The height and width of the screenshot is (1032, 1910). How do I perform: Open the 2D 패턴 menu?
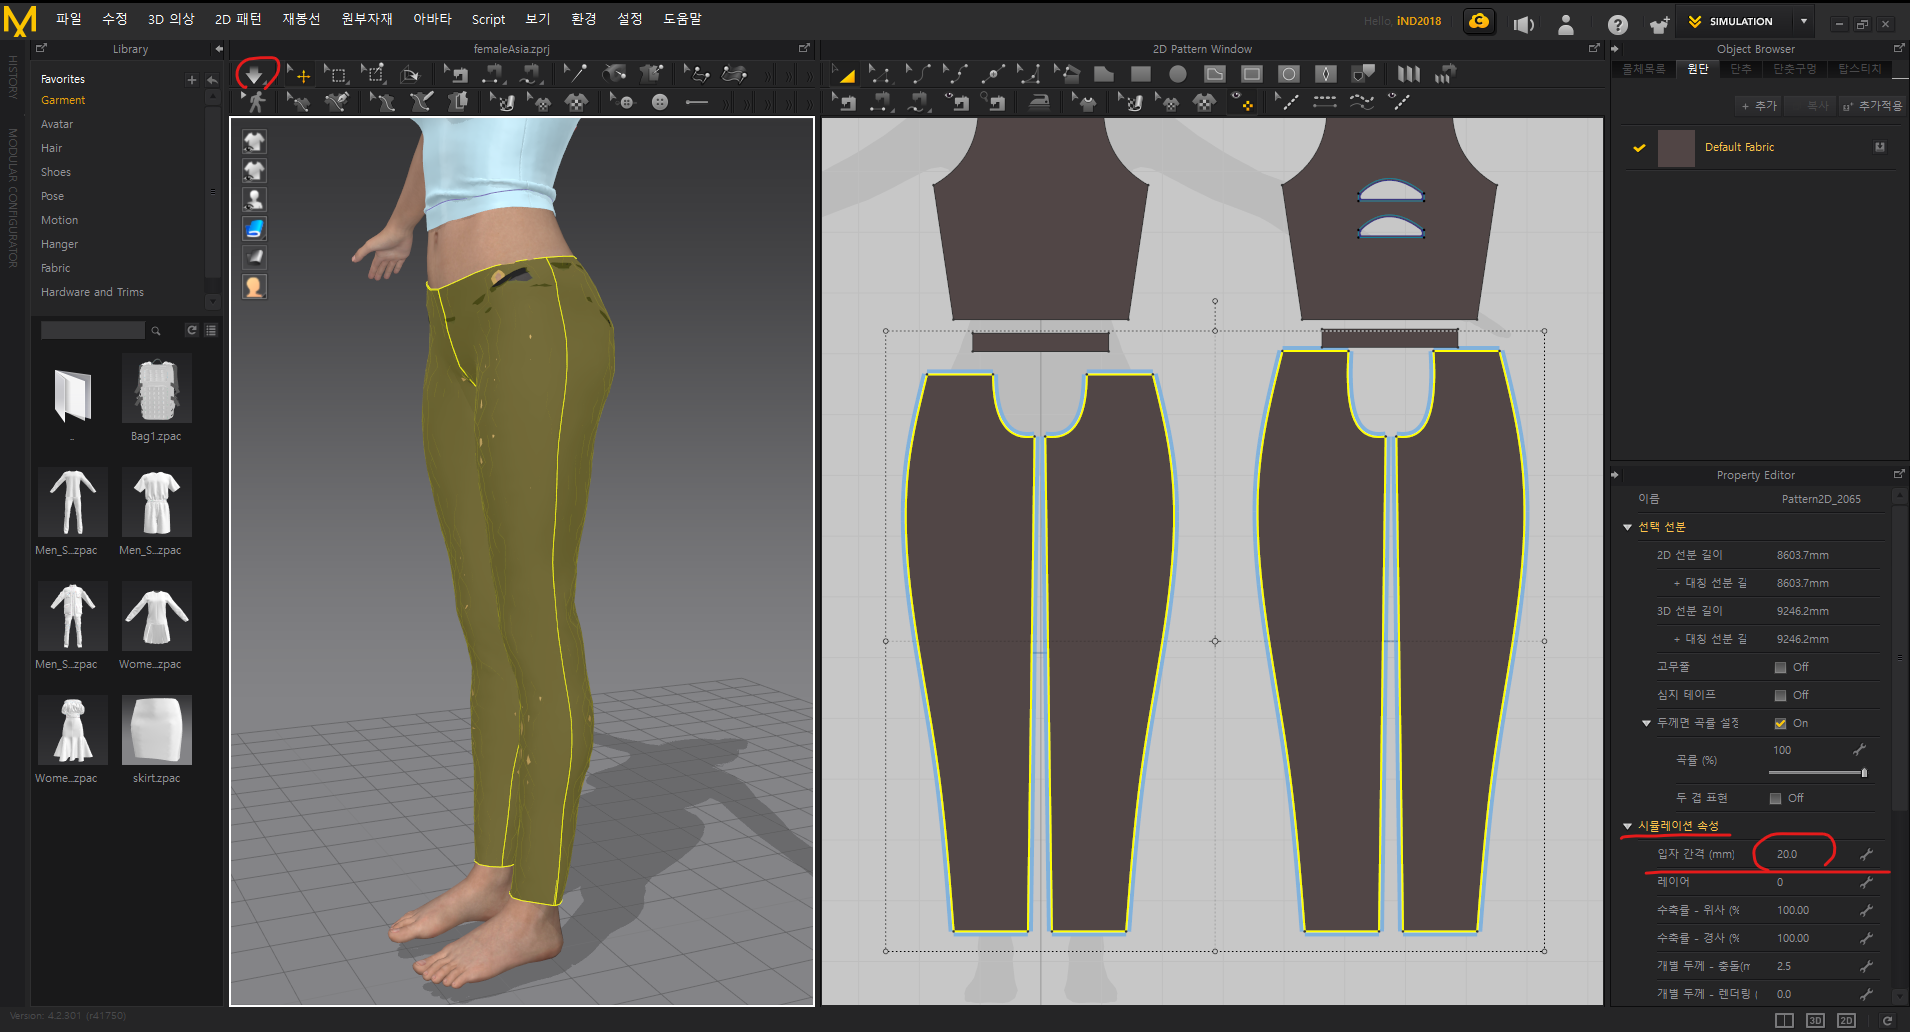(x=238, y=19)
